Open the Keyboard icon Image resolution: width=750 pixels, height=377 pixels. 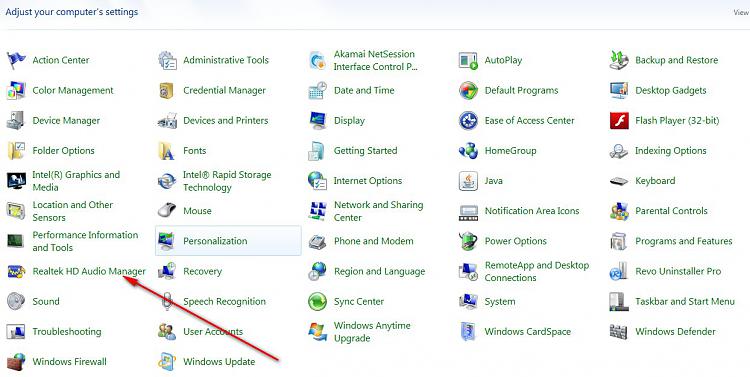619,181
